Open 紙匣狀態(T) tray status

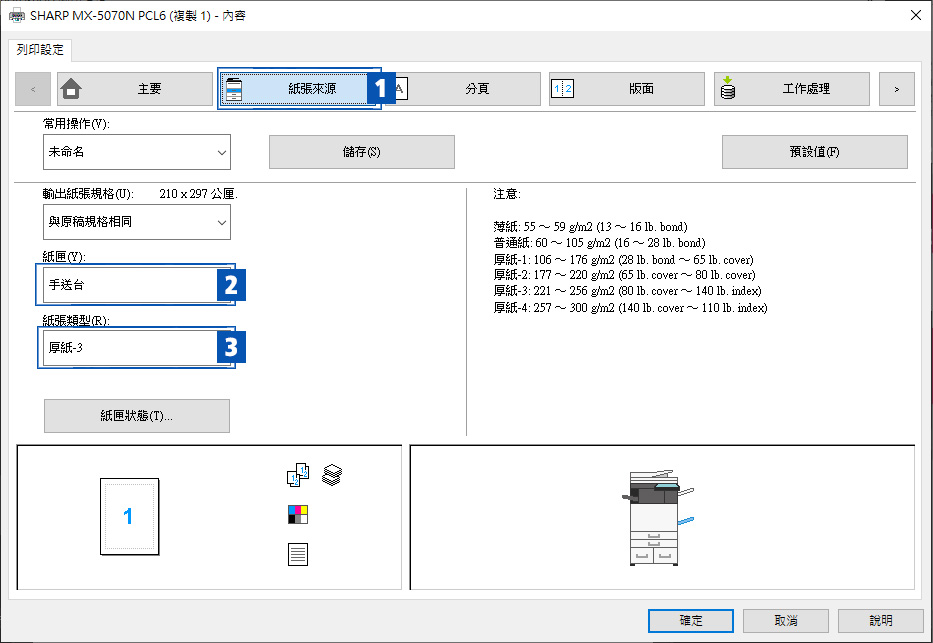136,416
